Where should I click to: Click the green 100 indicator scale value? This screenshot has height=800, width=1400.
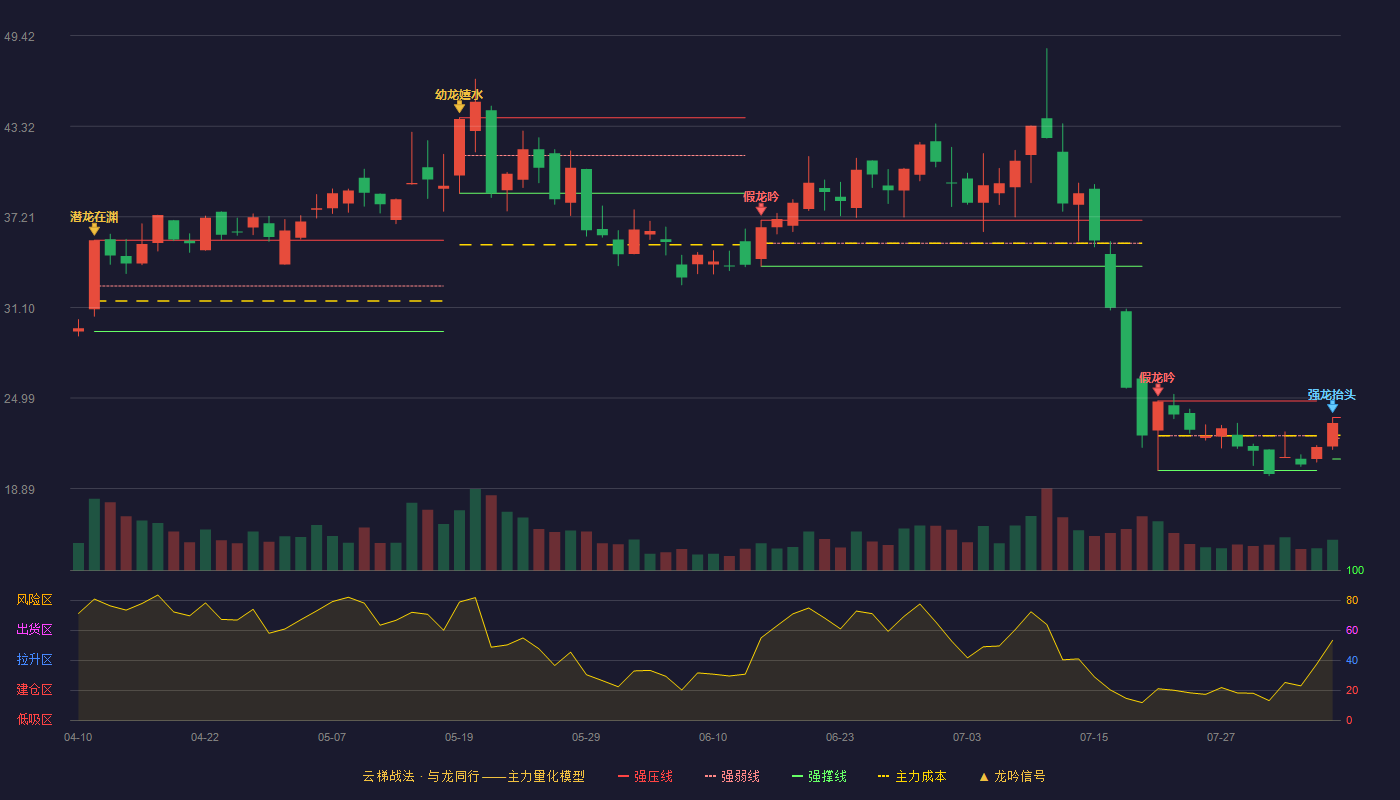coord(1355,571)
